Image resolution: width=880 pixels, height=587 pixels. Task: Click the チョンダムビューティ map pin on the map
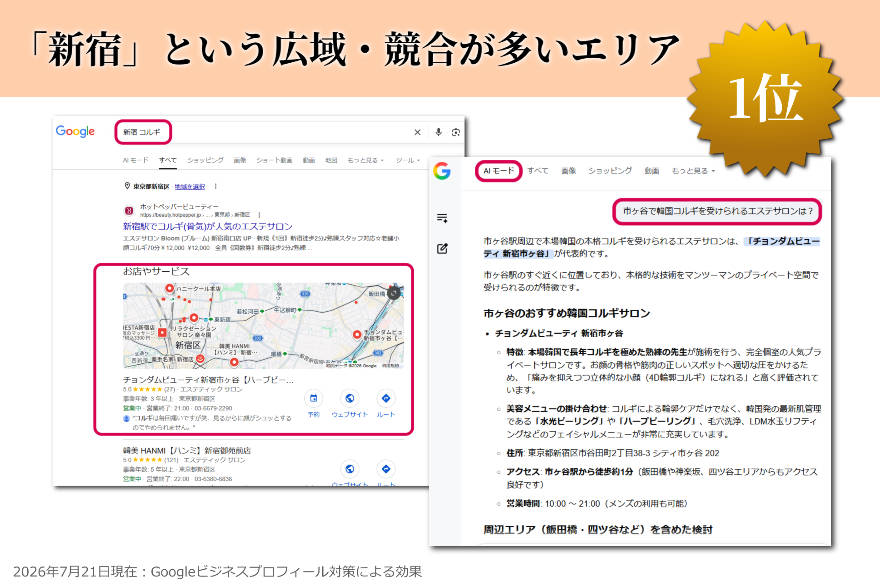356,334
